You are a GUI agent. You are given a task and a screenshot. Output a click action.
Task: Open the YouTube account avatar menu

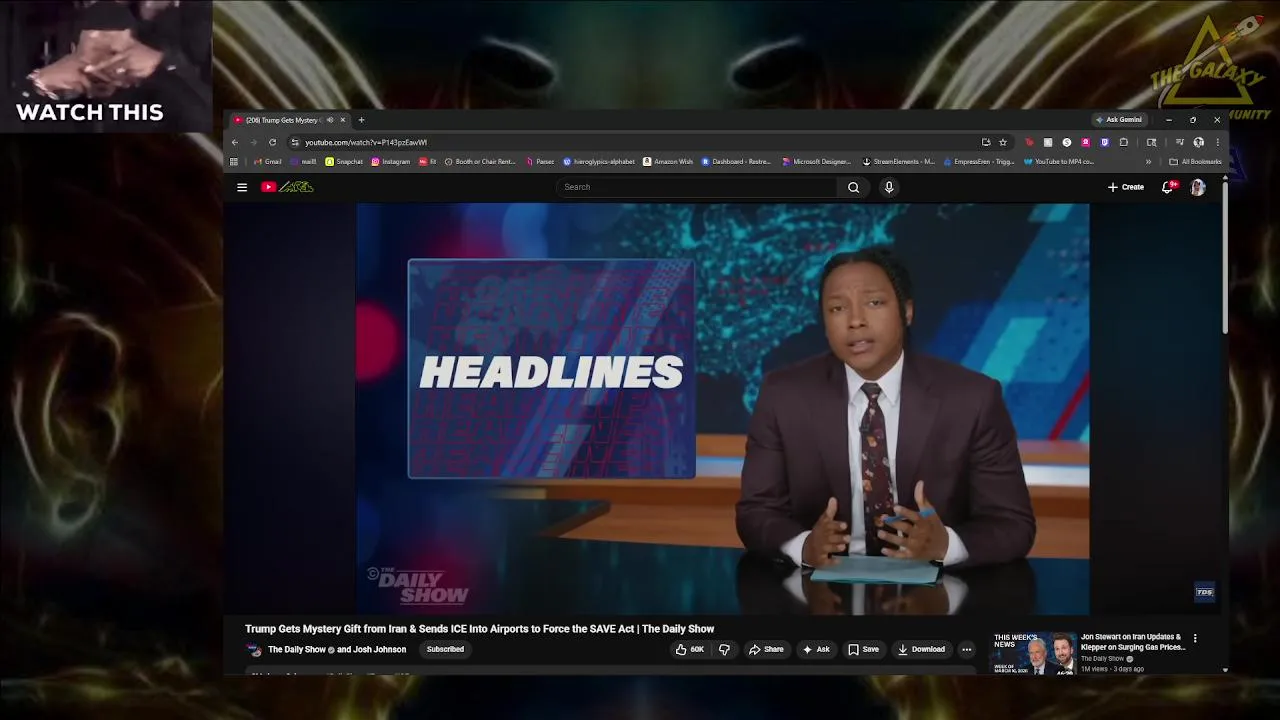[x=1198, y=187]
